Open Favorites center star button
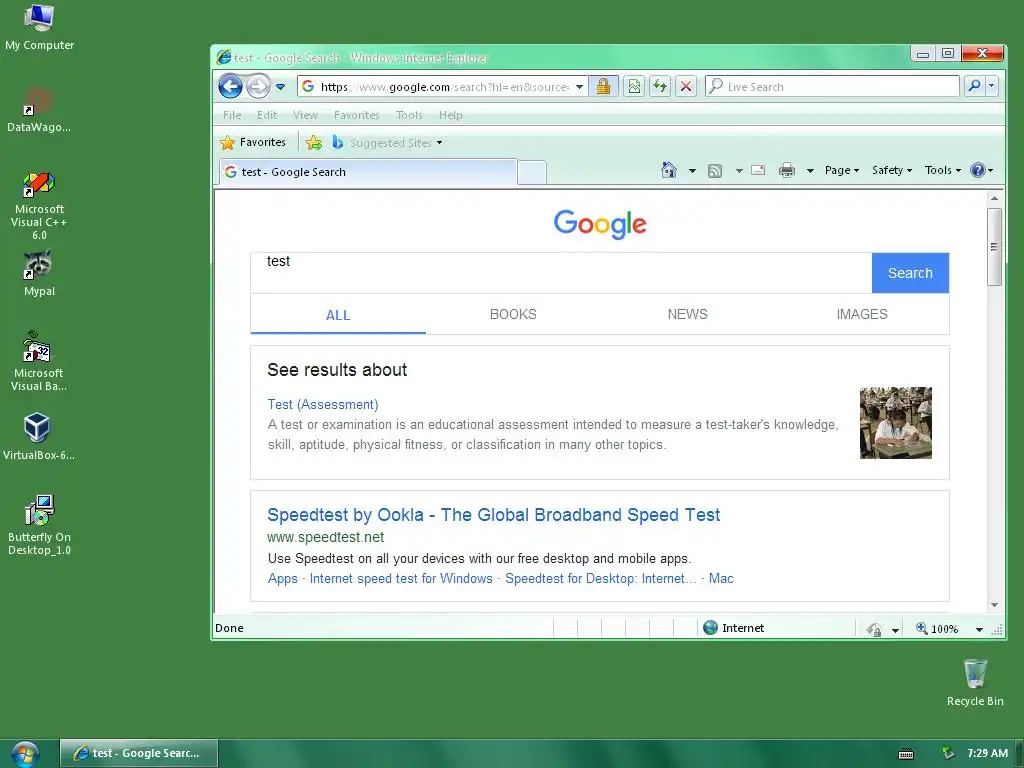The image size is (1024, 768). pyautogui.click(x=253, y=142)
